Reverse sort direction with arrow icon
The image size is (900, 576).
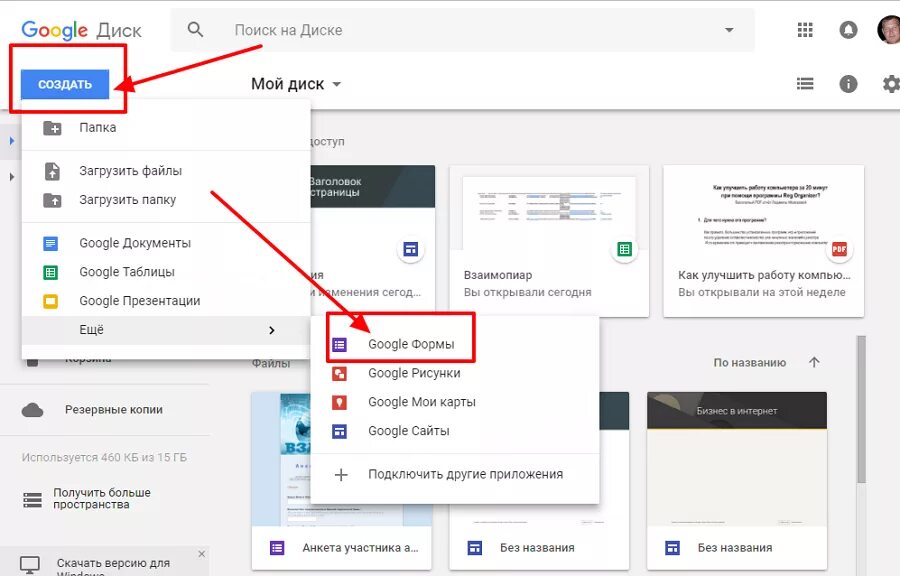point(814,362)
